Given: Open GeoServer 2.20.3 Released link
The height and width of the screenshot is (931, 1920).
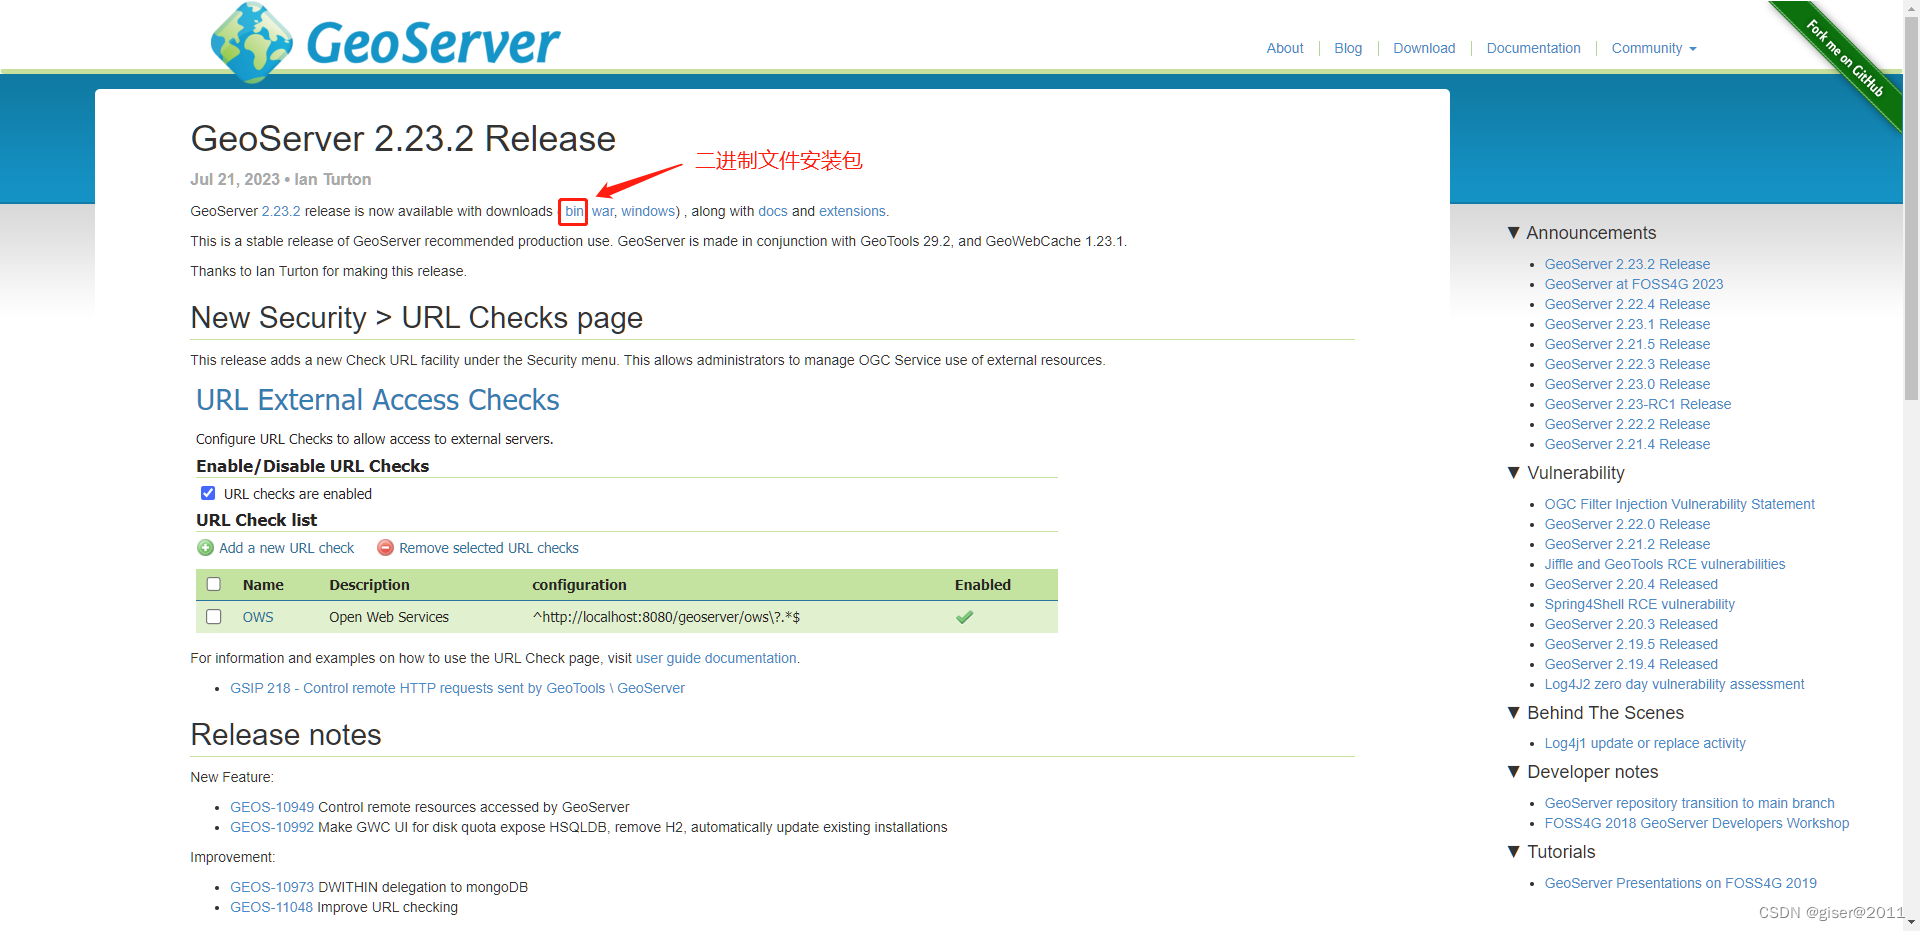Looking at the screenshot, I should click(1631, 624).
